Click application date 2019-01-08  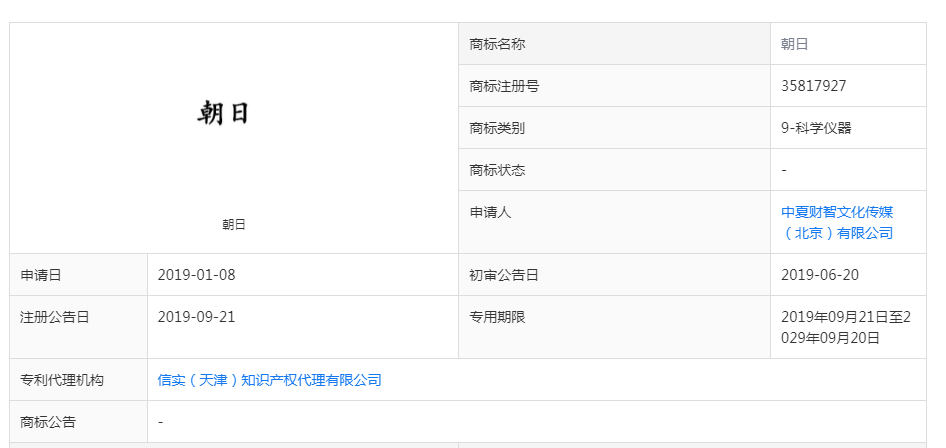tap(197, 275)
